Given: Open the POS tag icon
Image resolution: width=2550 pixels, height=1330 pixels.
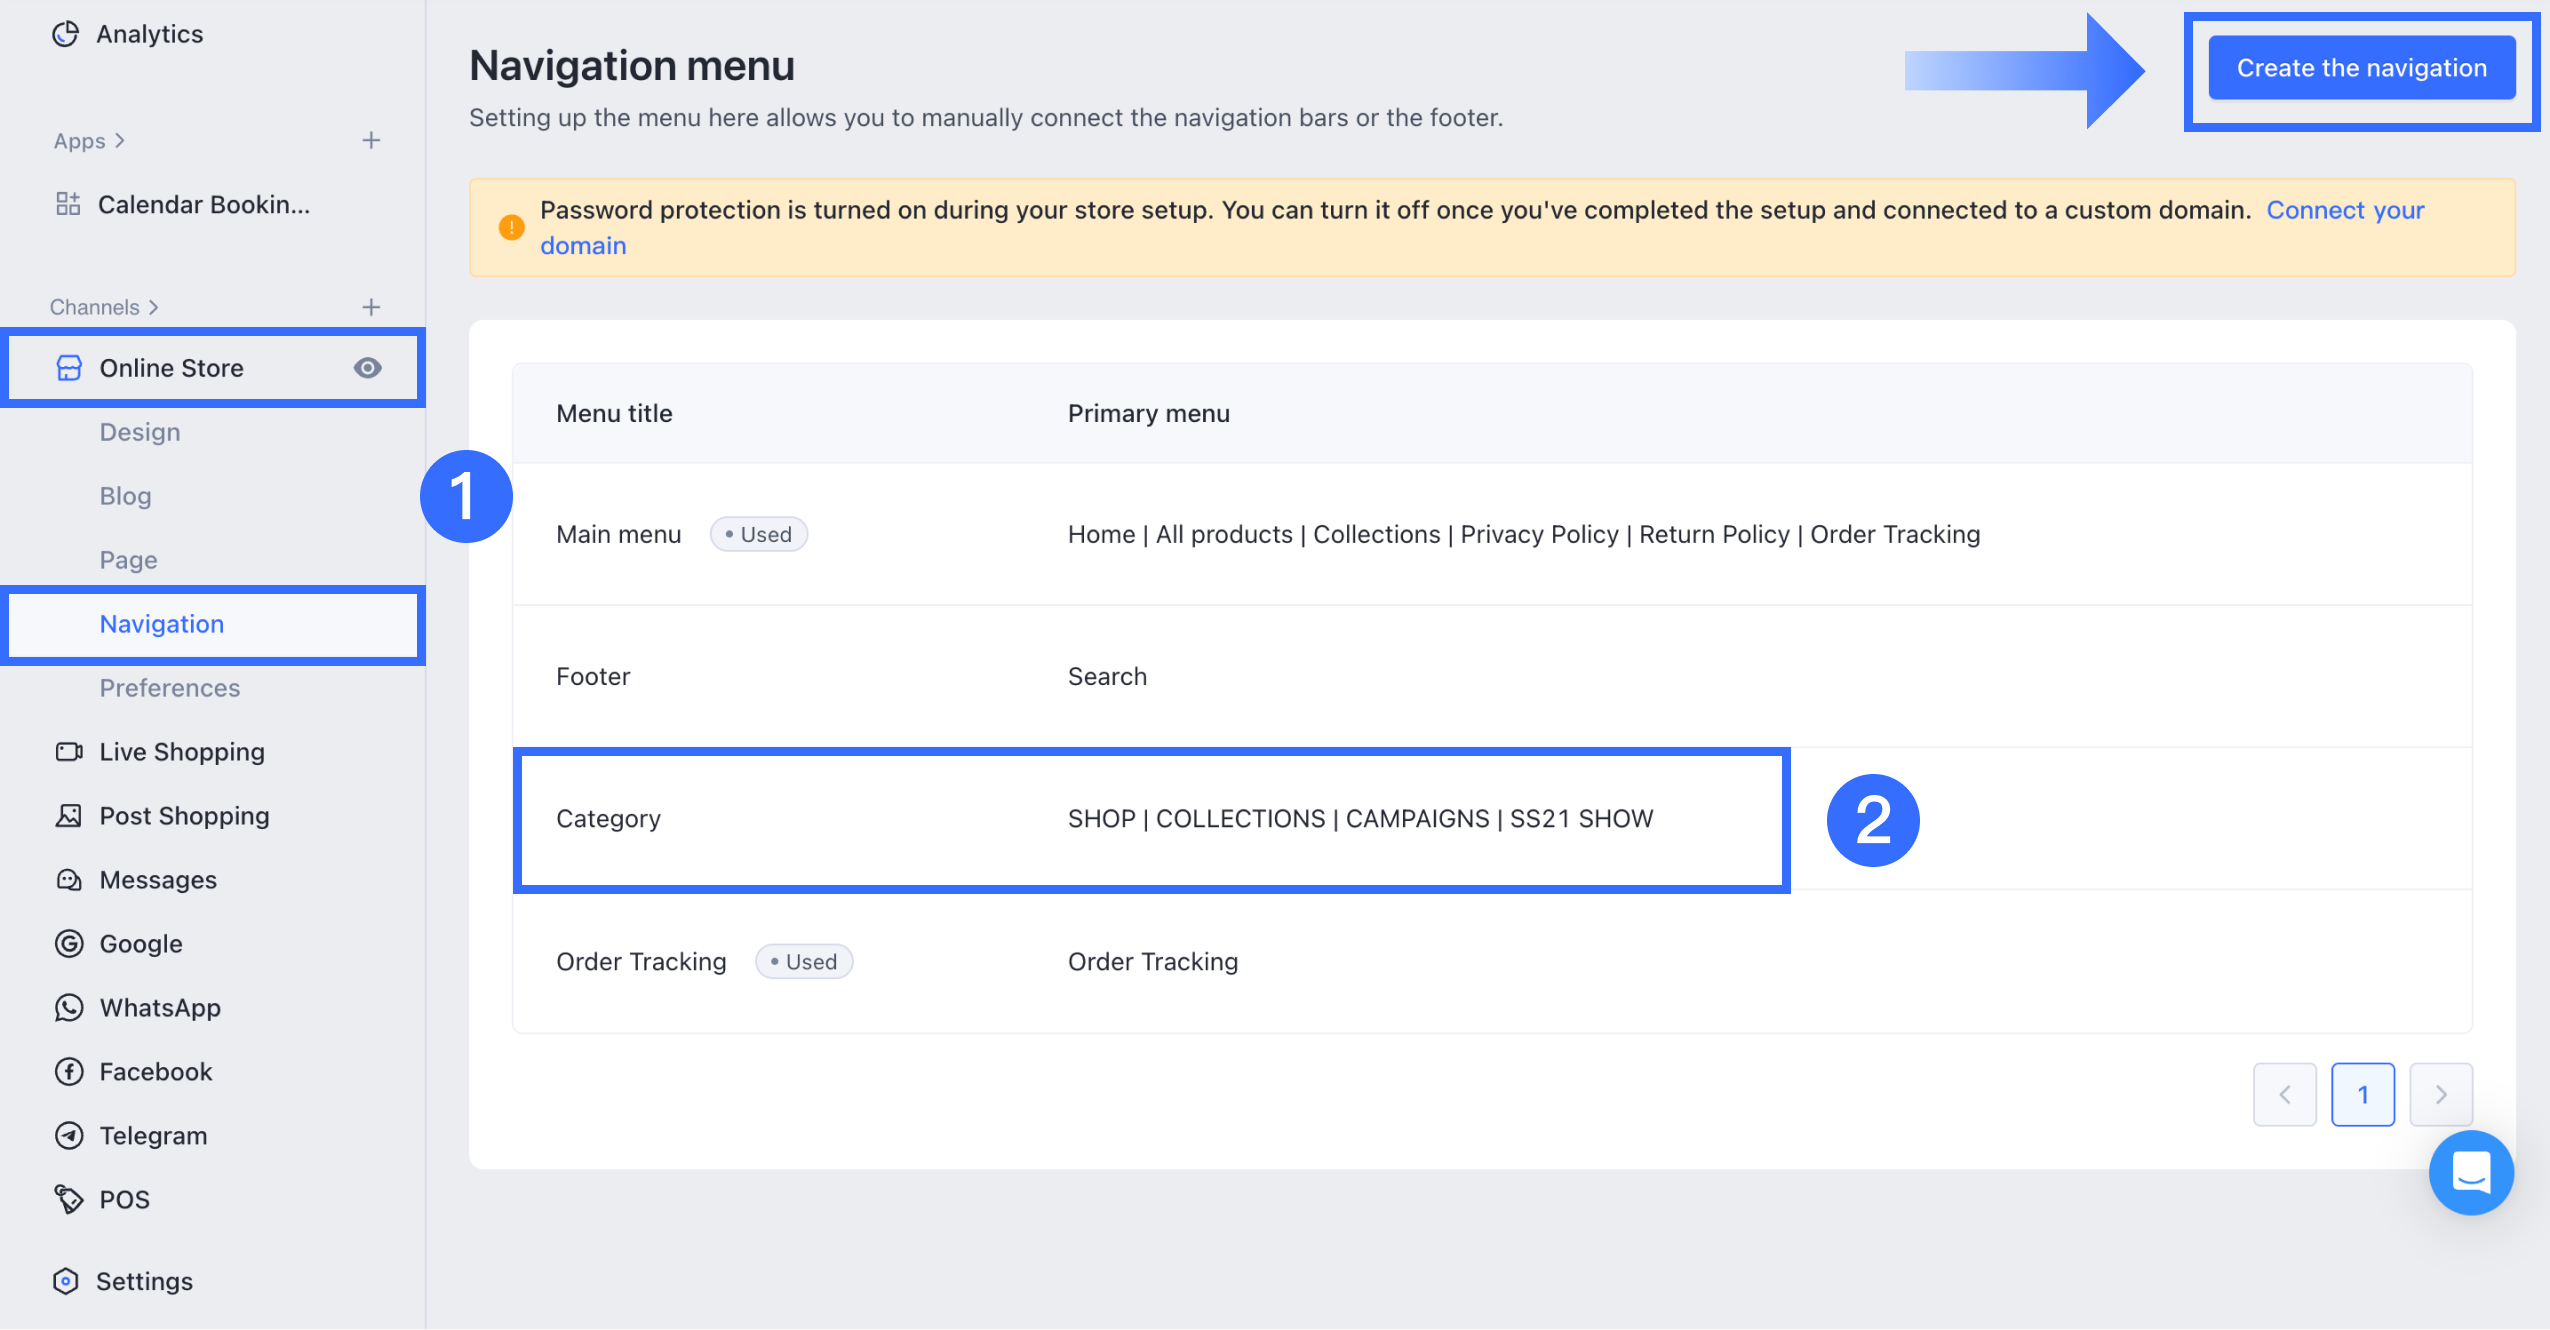Looking at the screenshot, I should (69, 1199).
